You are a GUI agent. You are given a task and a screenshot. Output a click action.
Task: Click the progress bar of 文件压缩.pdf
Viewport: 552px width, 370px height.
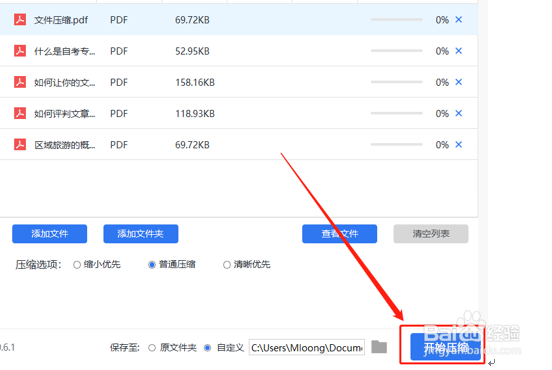click(396, 20)
